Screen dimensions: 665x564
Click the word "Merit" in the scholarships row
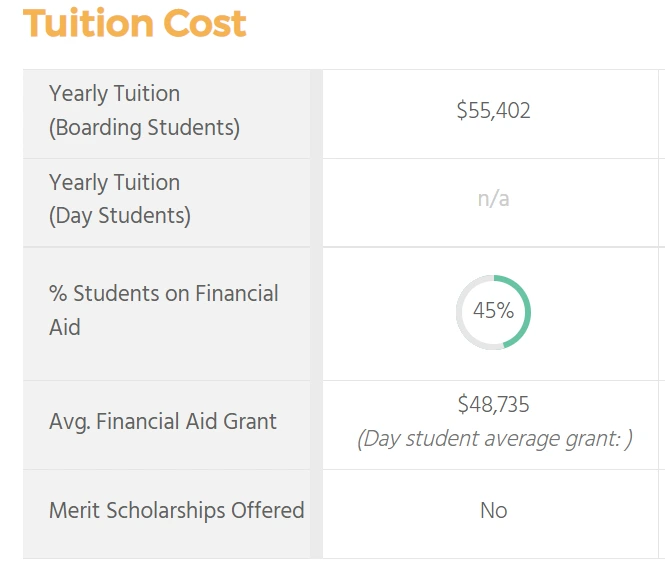[74, 511]
